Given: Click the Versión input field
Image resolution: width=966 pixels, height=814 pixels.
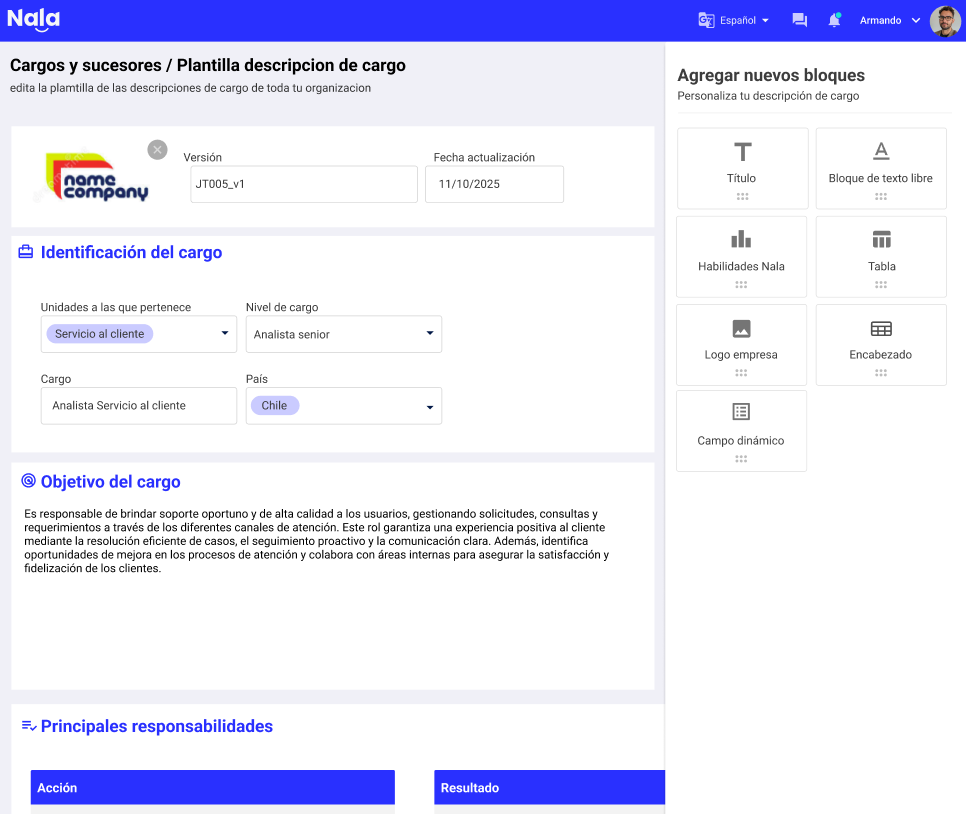Looking at the screenshot, I should [x=303, y=184].
